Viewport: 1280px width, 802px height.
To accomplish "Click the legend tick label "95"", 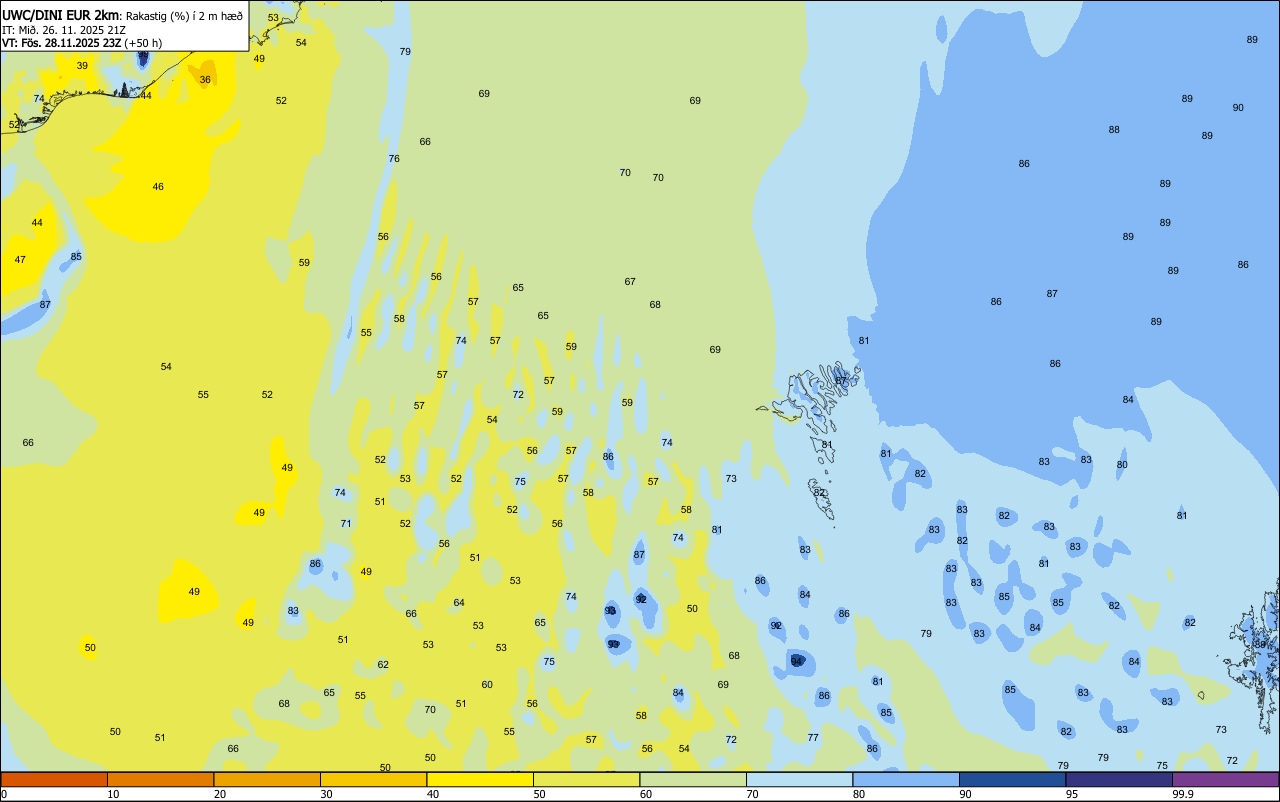I will pos(1072,794).
